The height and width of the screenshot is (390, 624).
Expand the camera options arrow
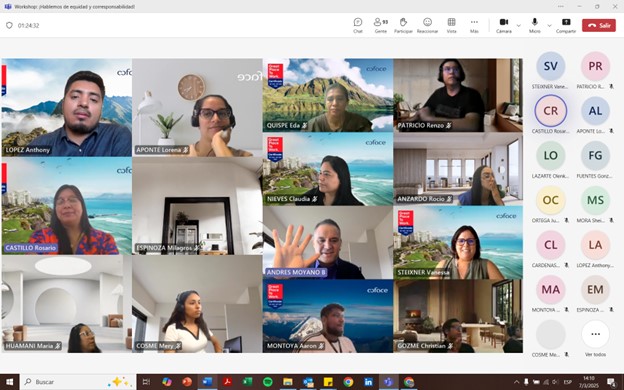click(x=519, y=25)
